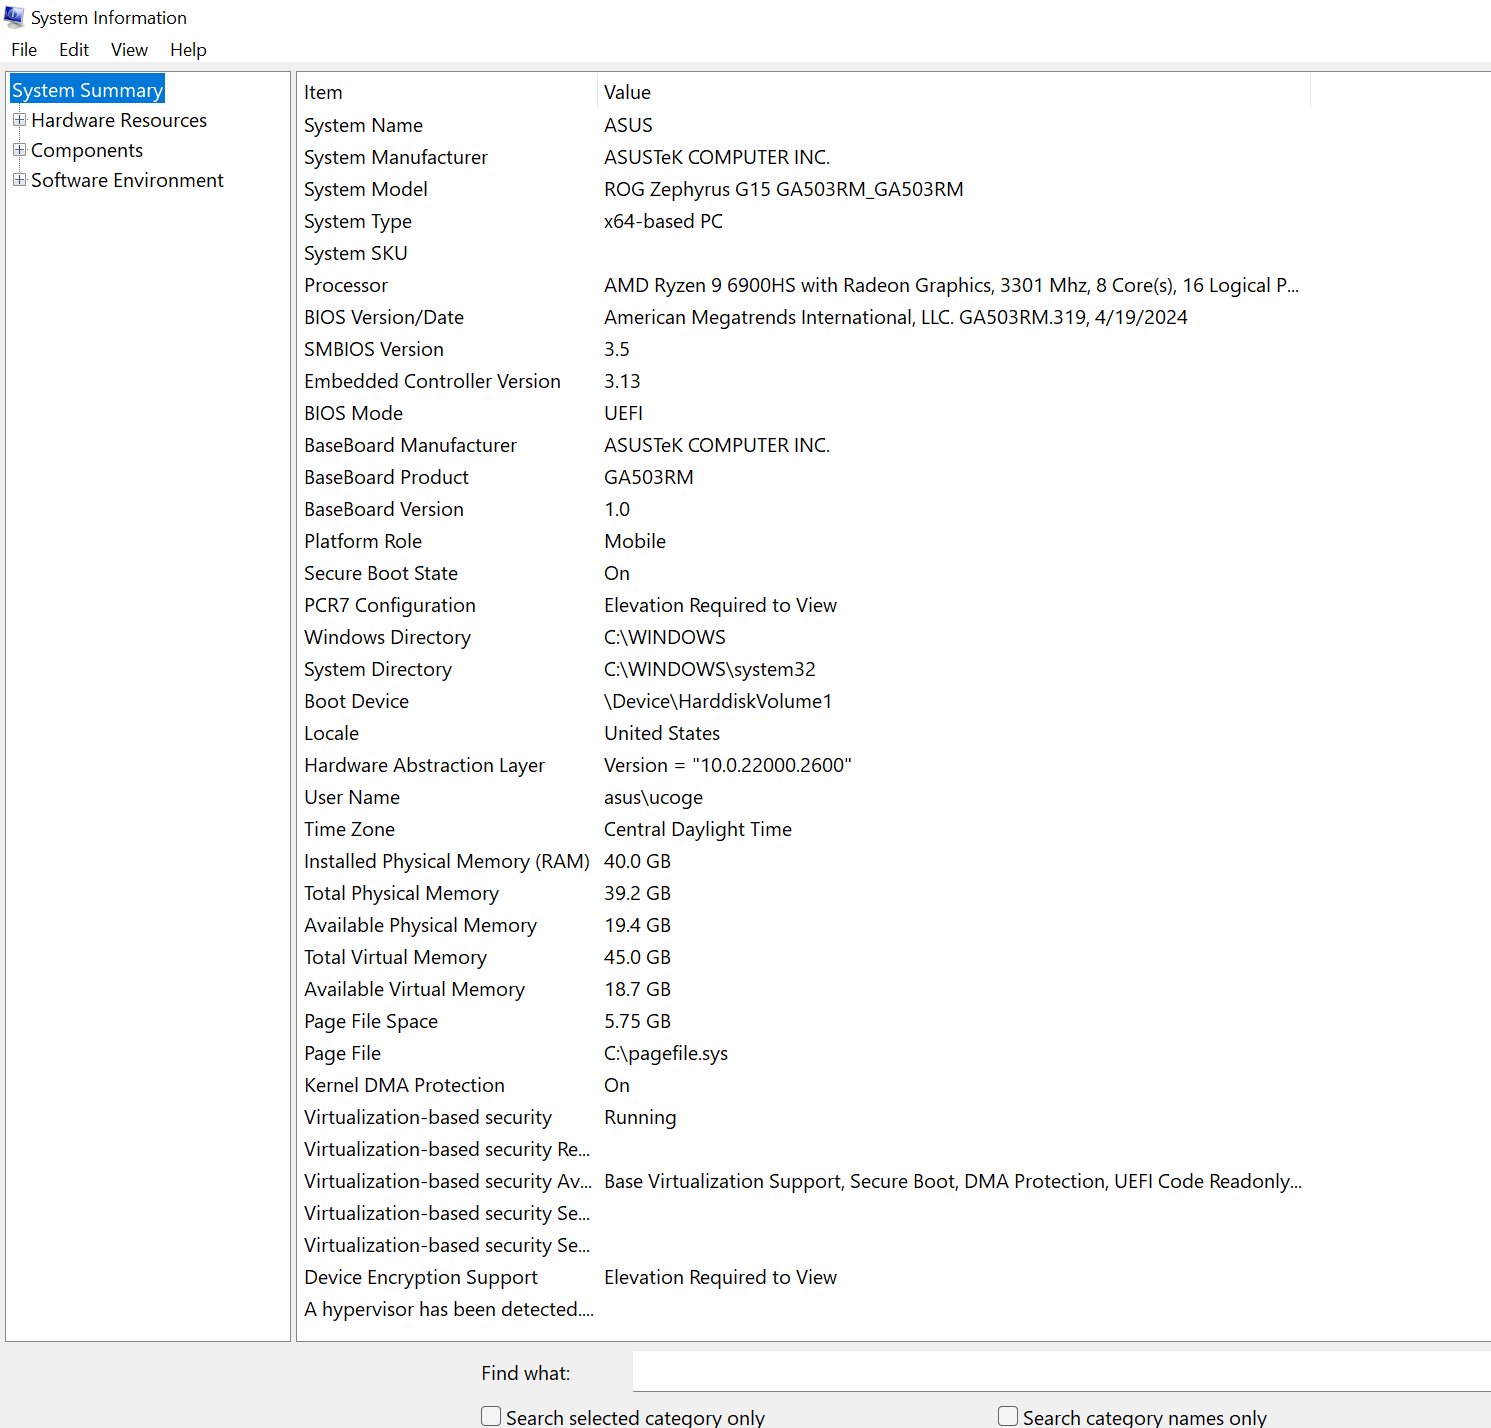Select the BIOS Version/Date row
Screen dimensions: 1491x1428
(804, 317)
